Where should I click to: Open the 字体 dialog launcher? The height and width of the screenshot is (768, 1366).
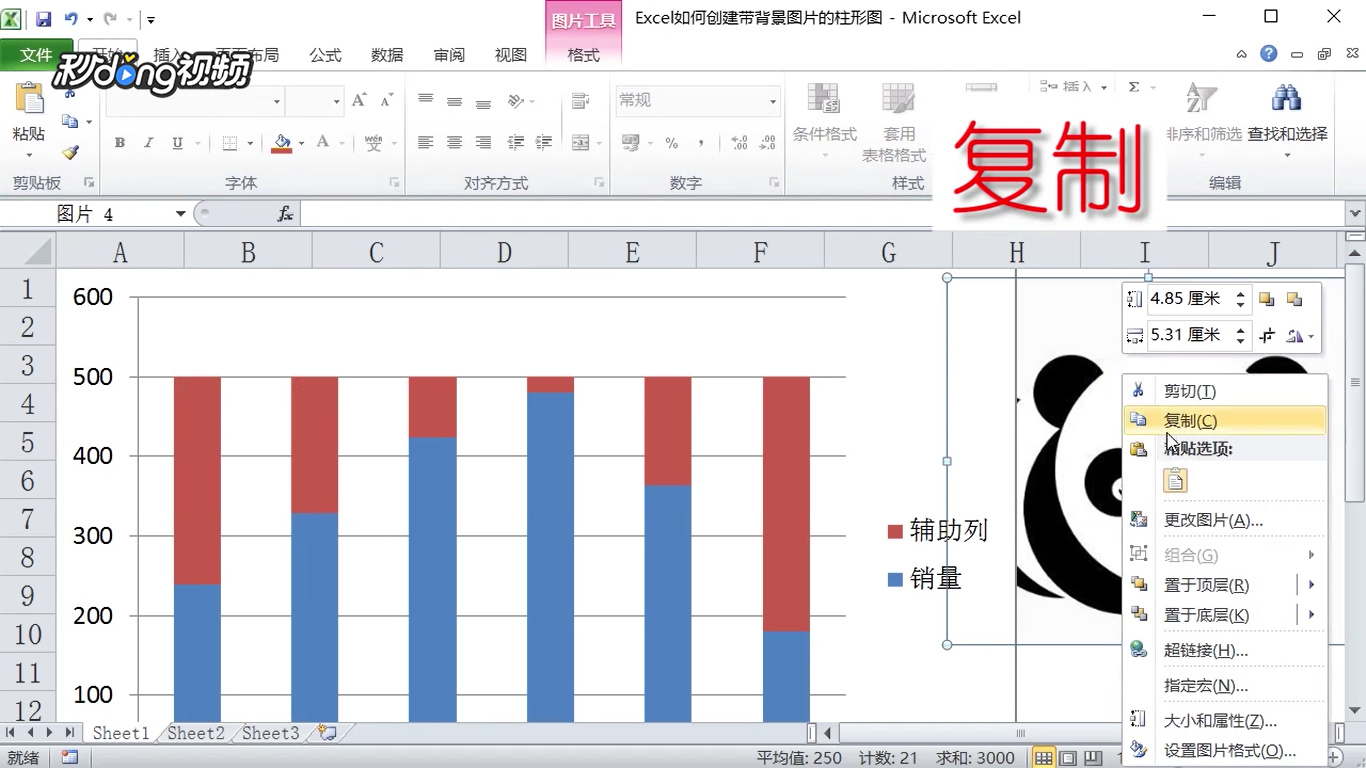pos(394,183)
